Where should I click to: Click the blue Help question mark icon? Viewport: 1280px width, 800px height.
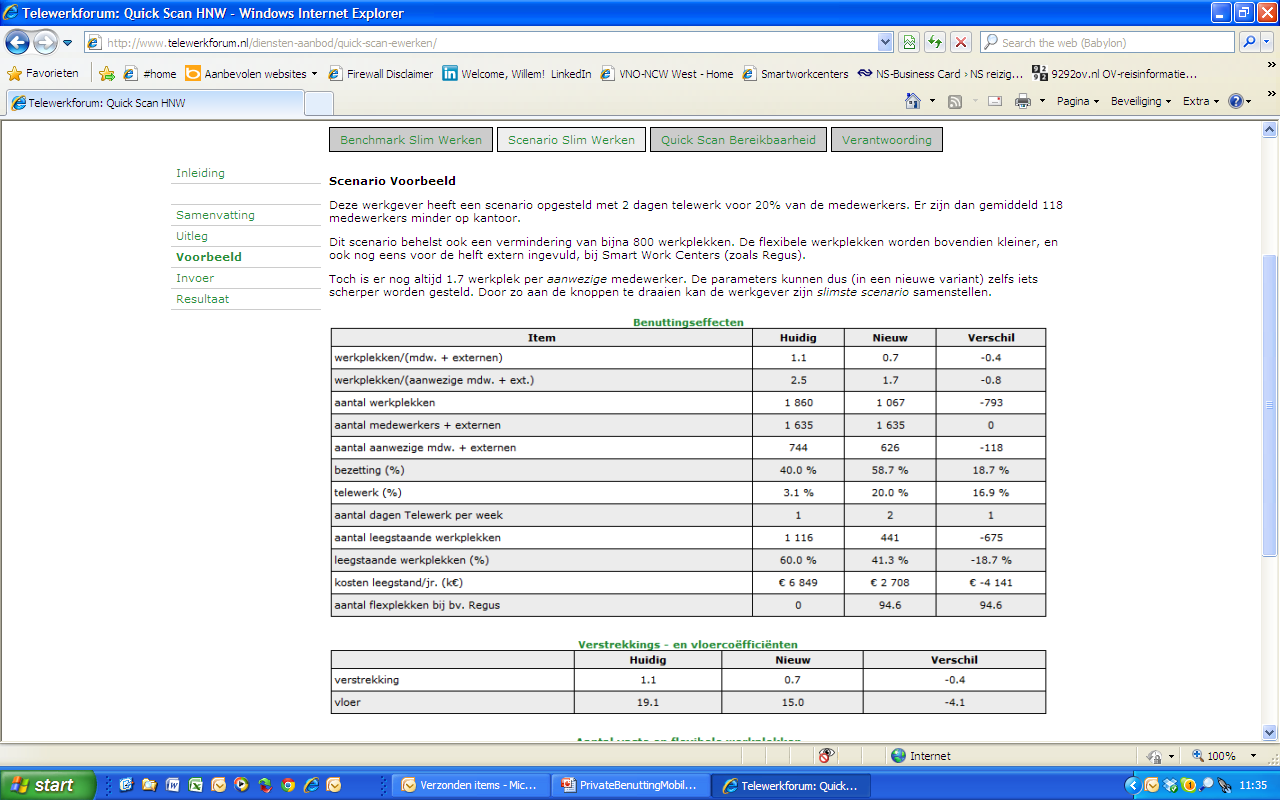click(x=1236, y=101)
